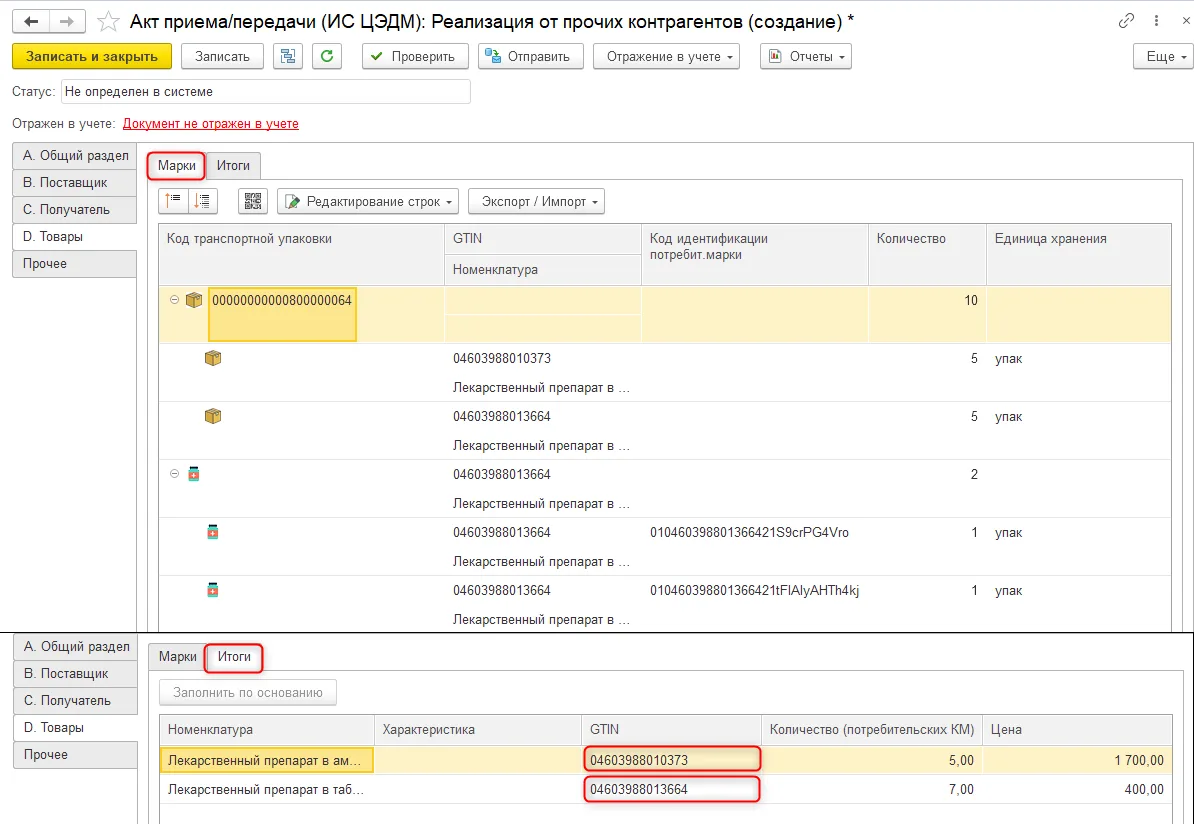Click the box icon of package 00000000000800000064
Viewport: 1194px width, 824px height.
(194, 300)
